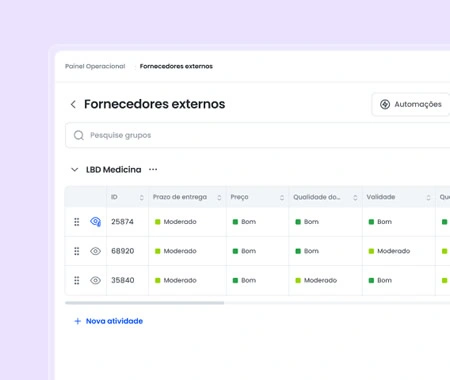The width and height of the screenshot is (450, 380).
Task: Toggle the eye icon for row 25874
Action: click(95, 222)
